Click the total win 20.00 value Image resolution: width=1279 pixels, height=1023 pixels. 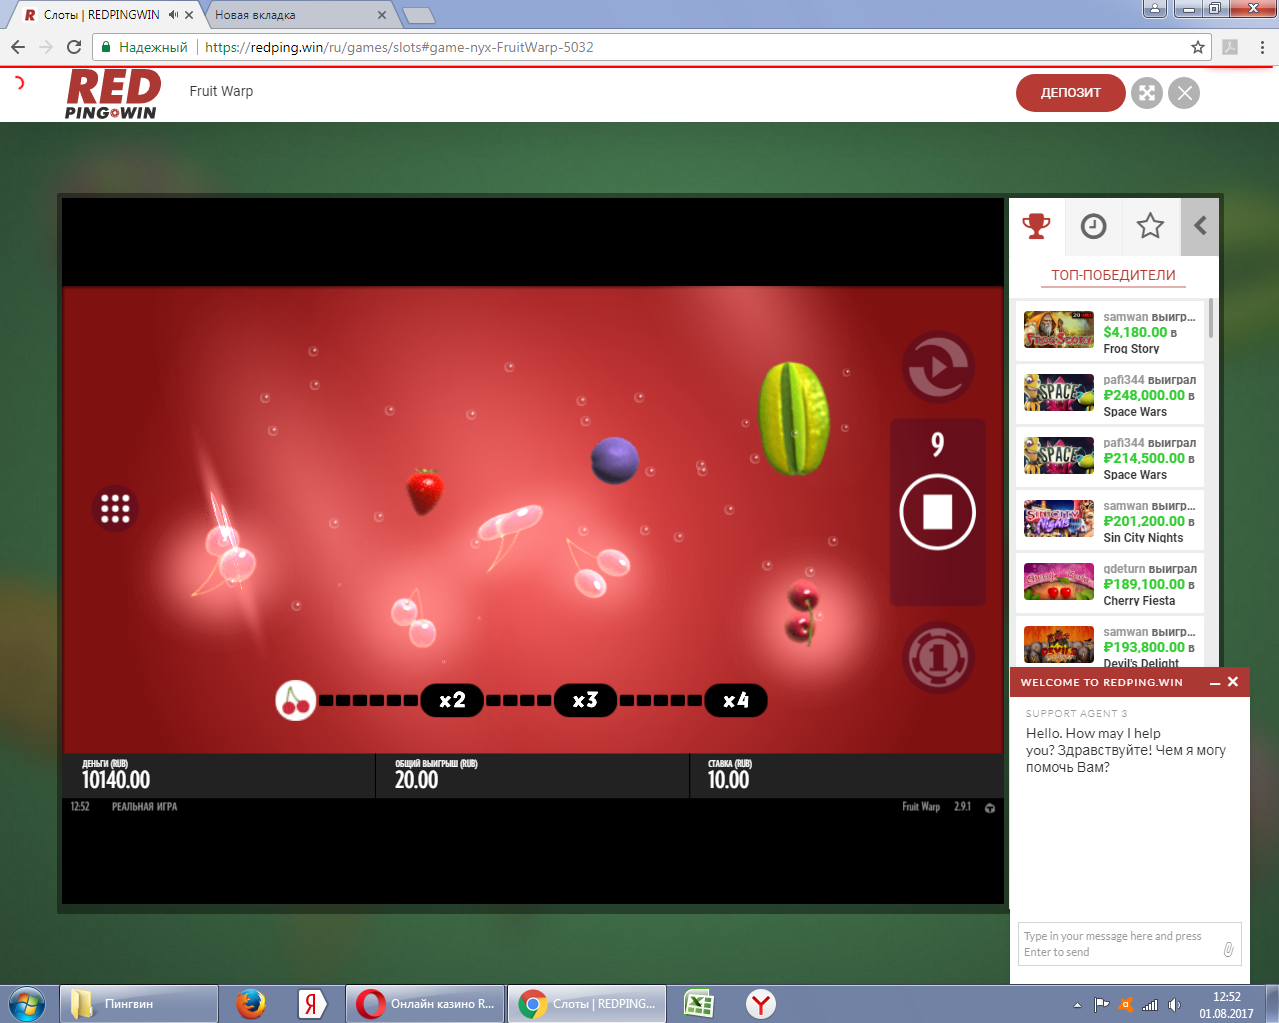pos(416,780)
